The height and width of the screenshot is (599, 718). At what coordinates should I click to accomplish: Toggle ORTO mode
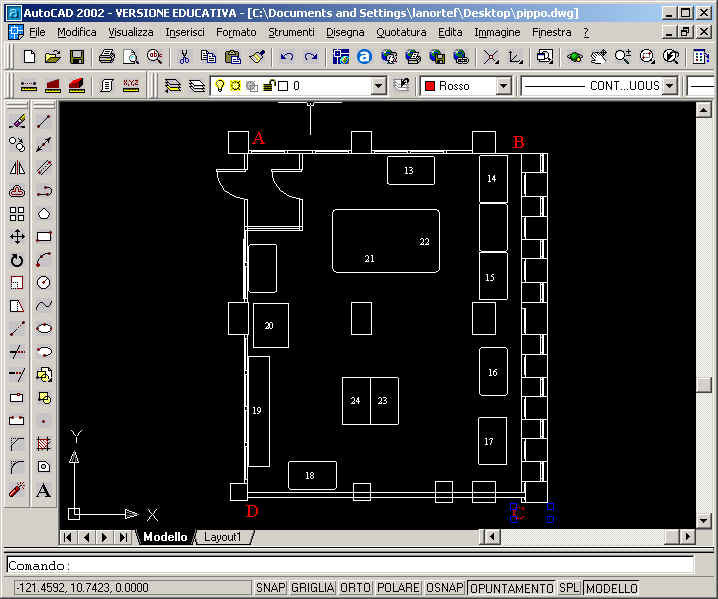point(355,588)
